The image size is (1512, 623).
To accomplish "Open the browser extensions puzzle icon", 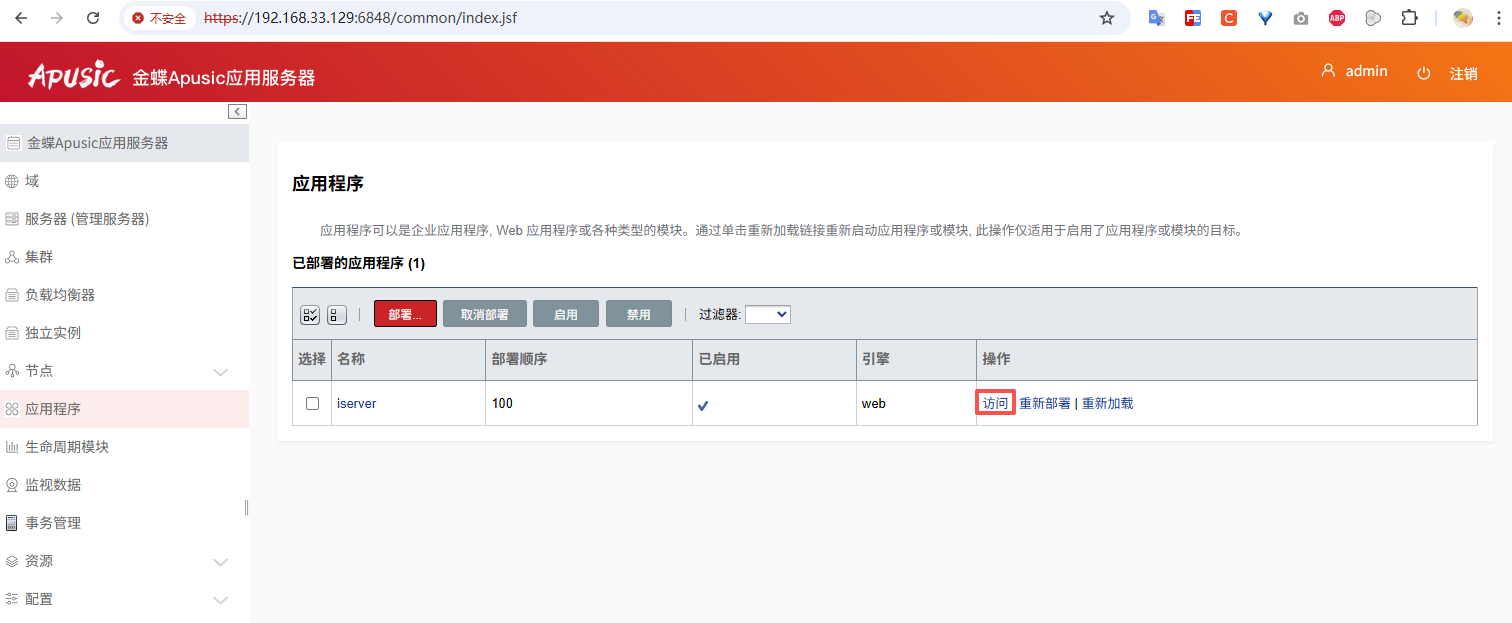I will pyautogui.click(x=1409, y=18).
